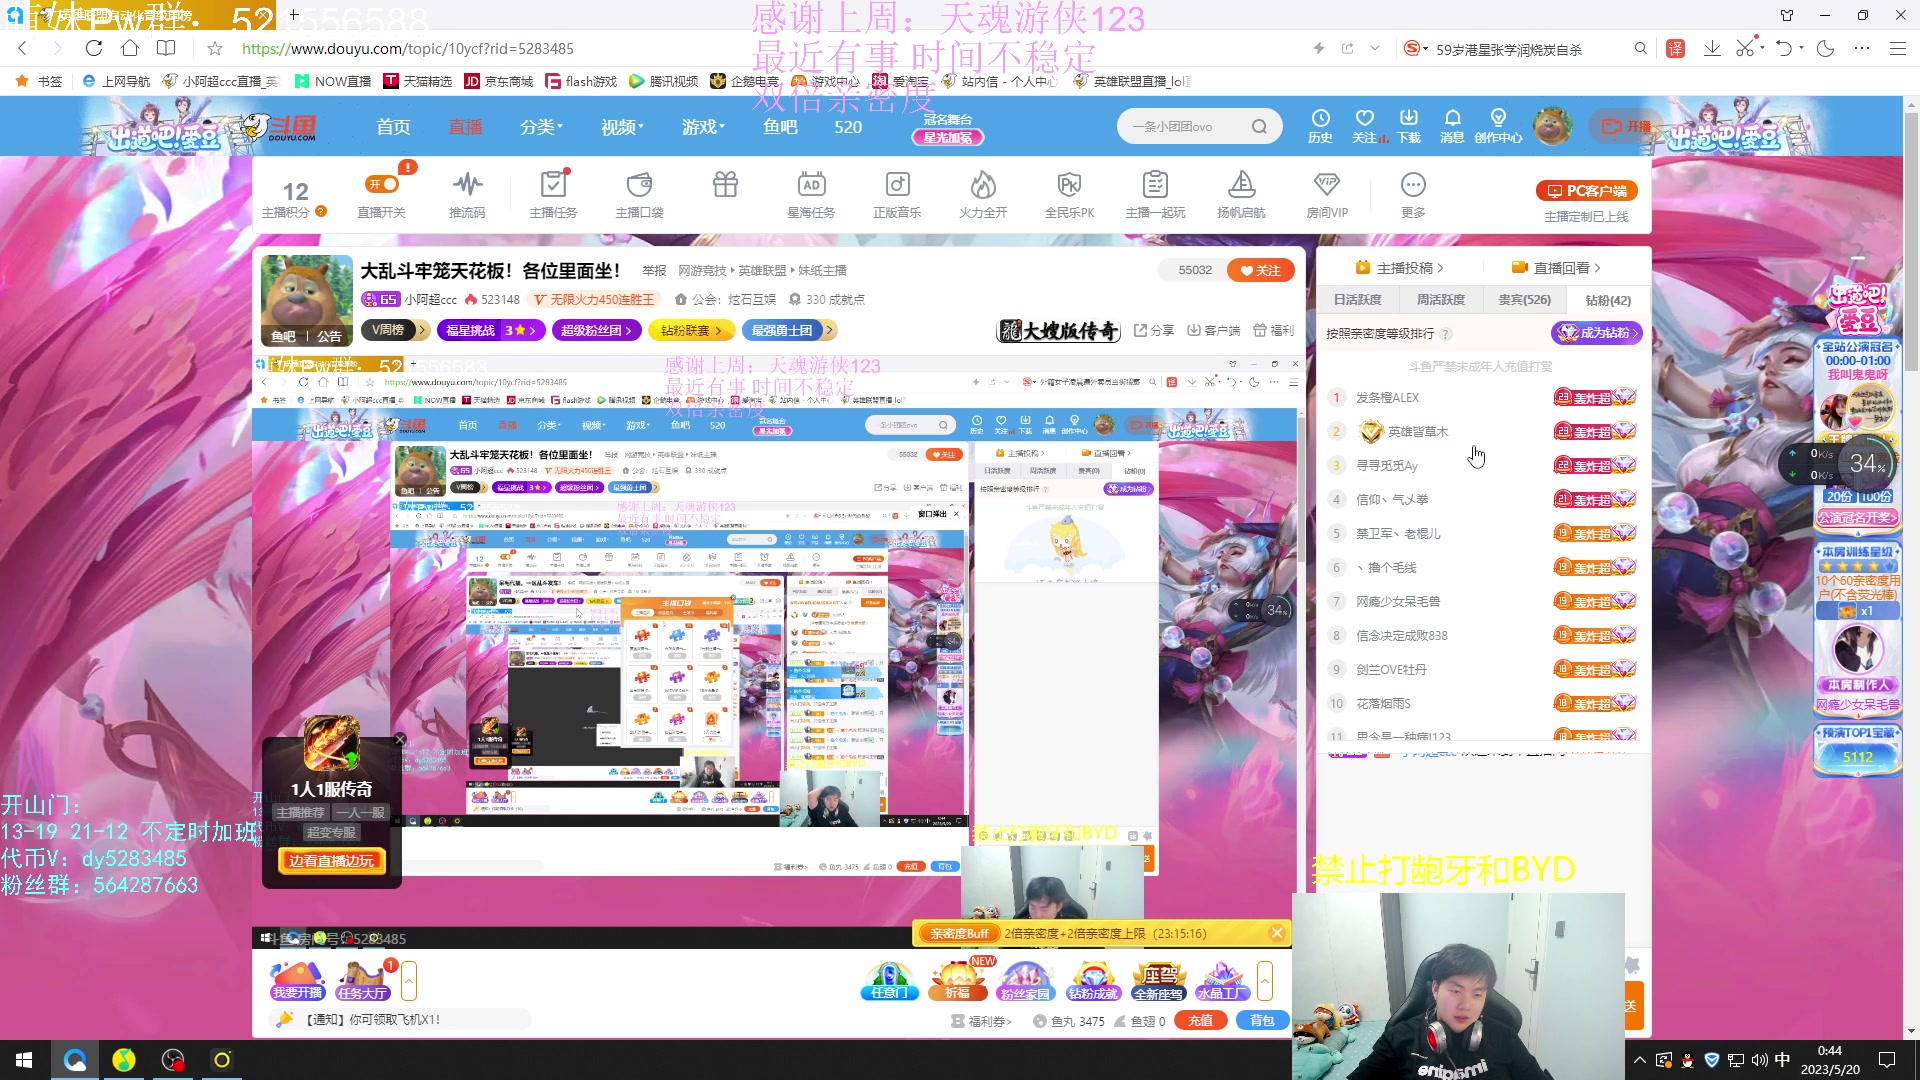Viewport: 1920px width, 1080px height.
Task: Open the 祈福 blessing icon with NEW badge
Action: pyautogui.click(x=957, y=980)
